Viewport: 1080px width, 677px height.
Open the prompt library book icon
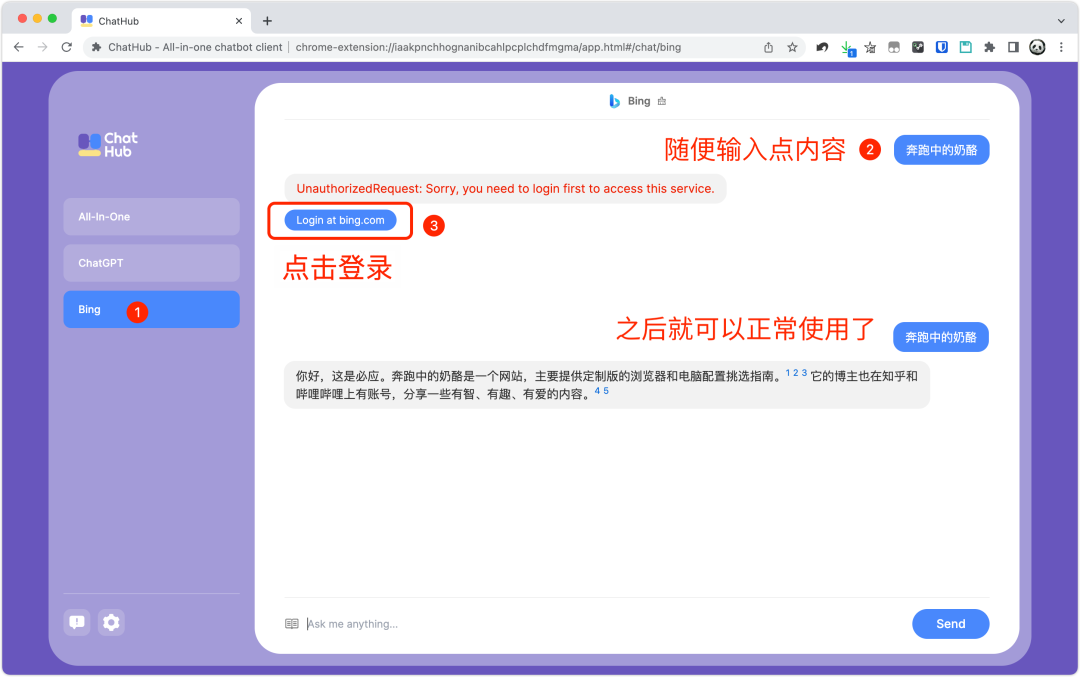pyautogui.click(x=292, y=623)
